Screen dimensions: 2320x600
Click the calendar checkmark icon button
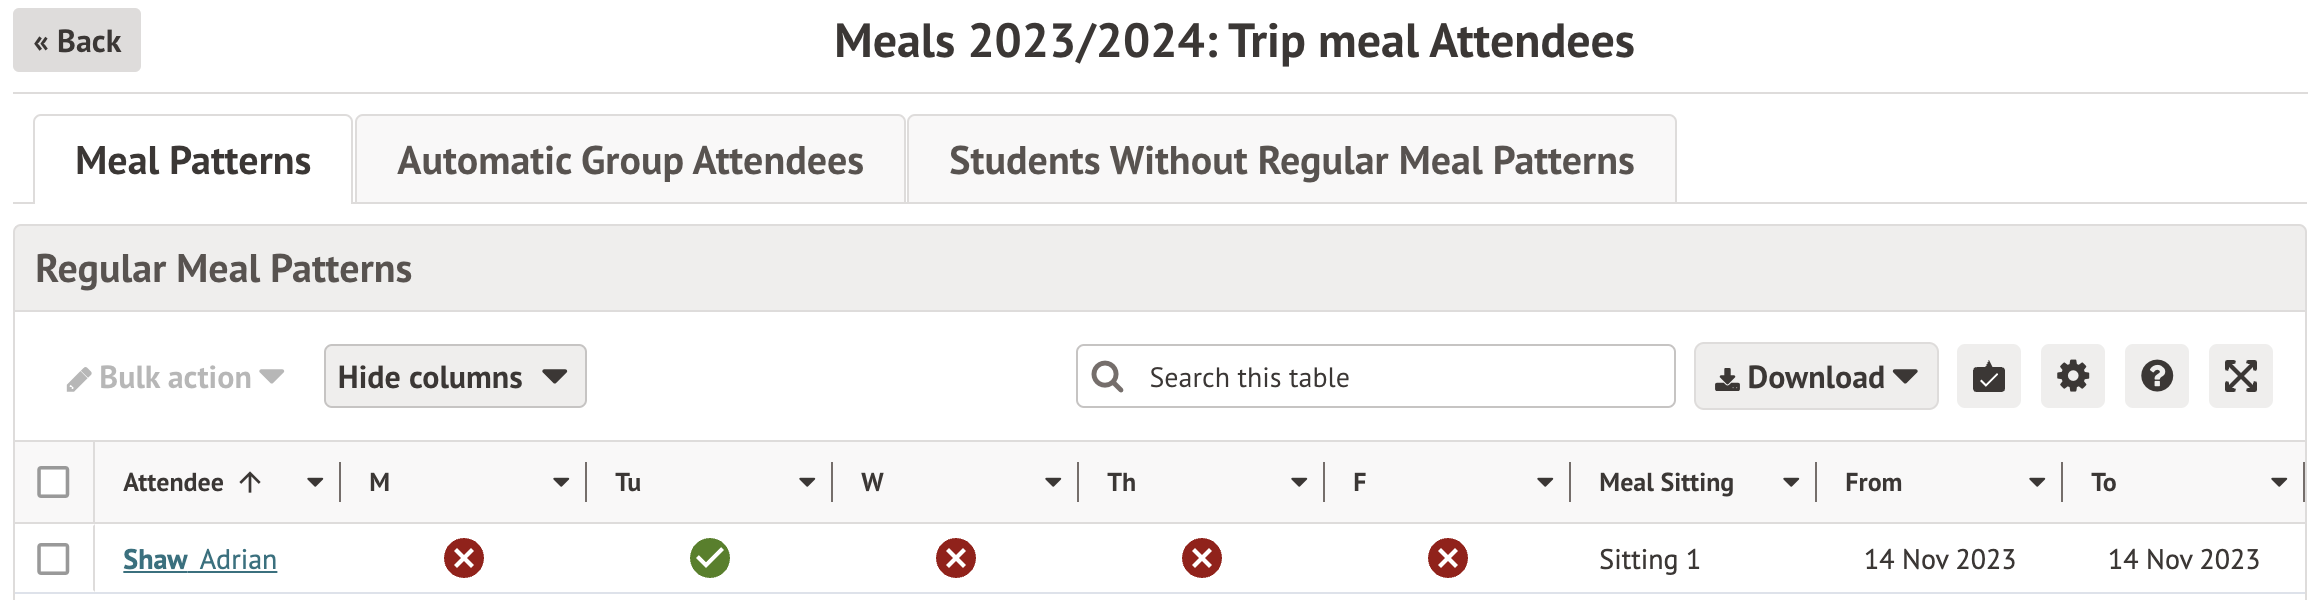(x=1988, y=377)
